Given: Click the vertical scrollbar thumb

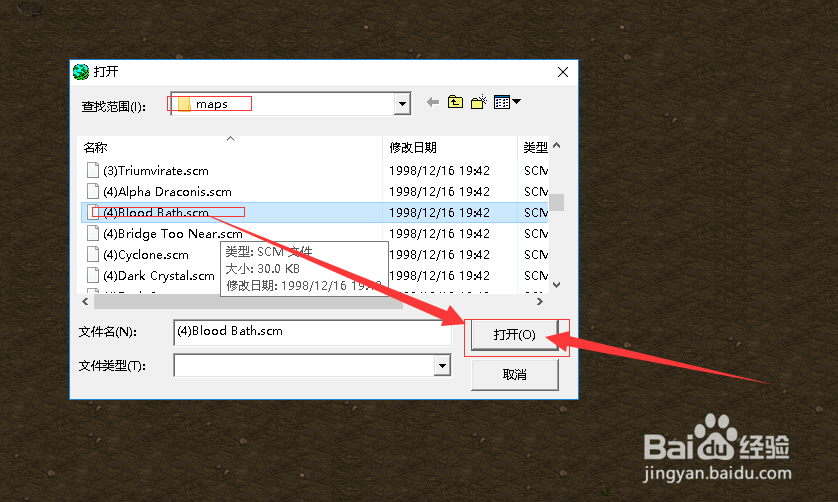Looking at the screenshot, I should [556, 202].
